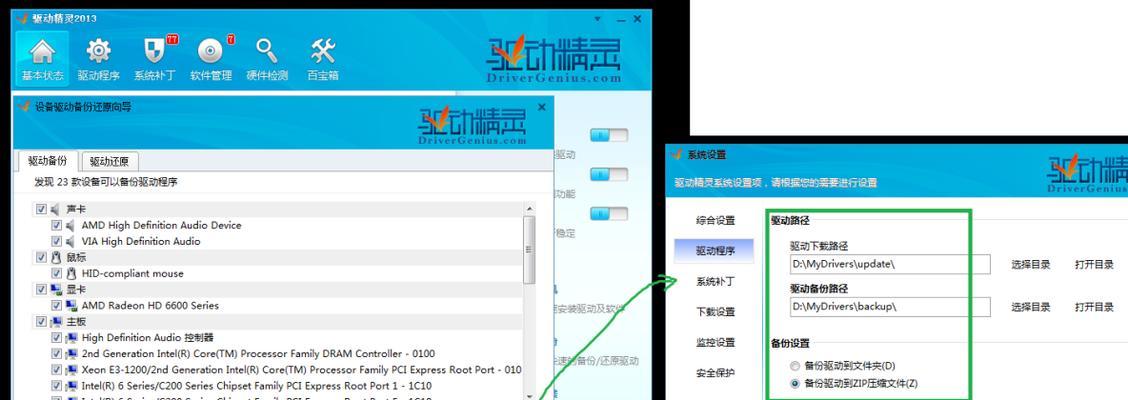
Task: Open the 基本状态 home icon
Action: (x=42, y=58)
